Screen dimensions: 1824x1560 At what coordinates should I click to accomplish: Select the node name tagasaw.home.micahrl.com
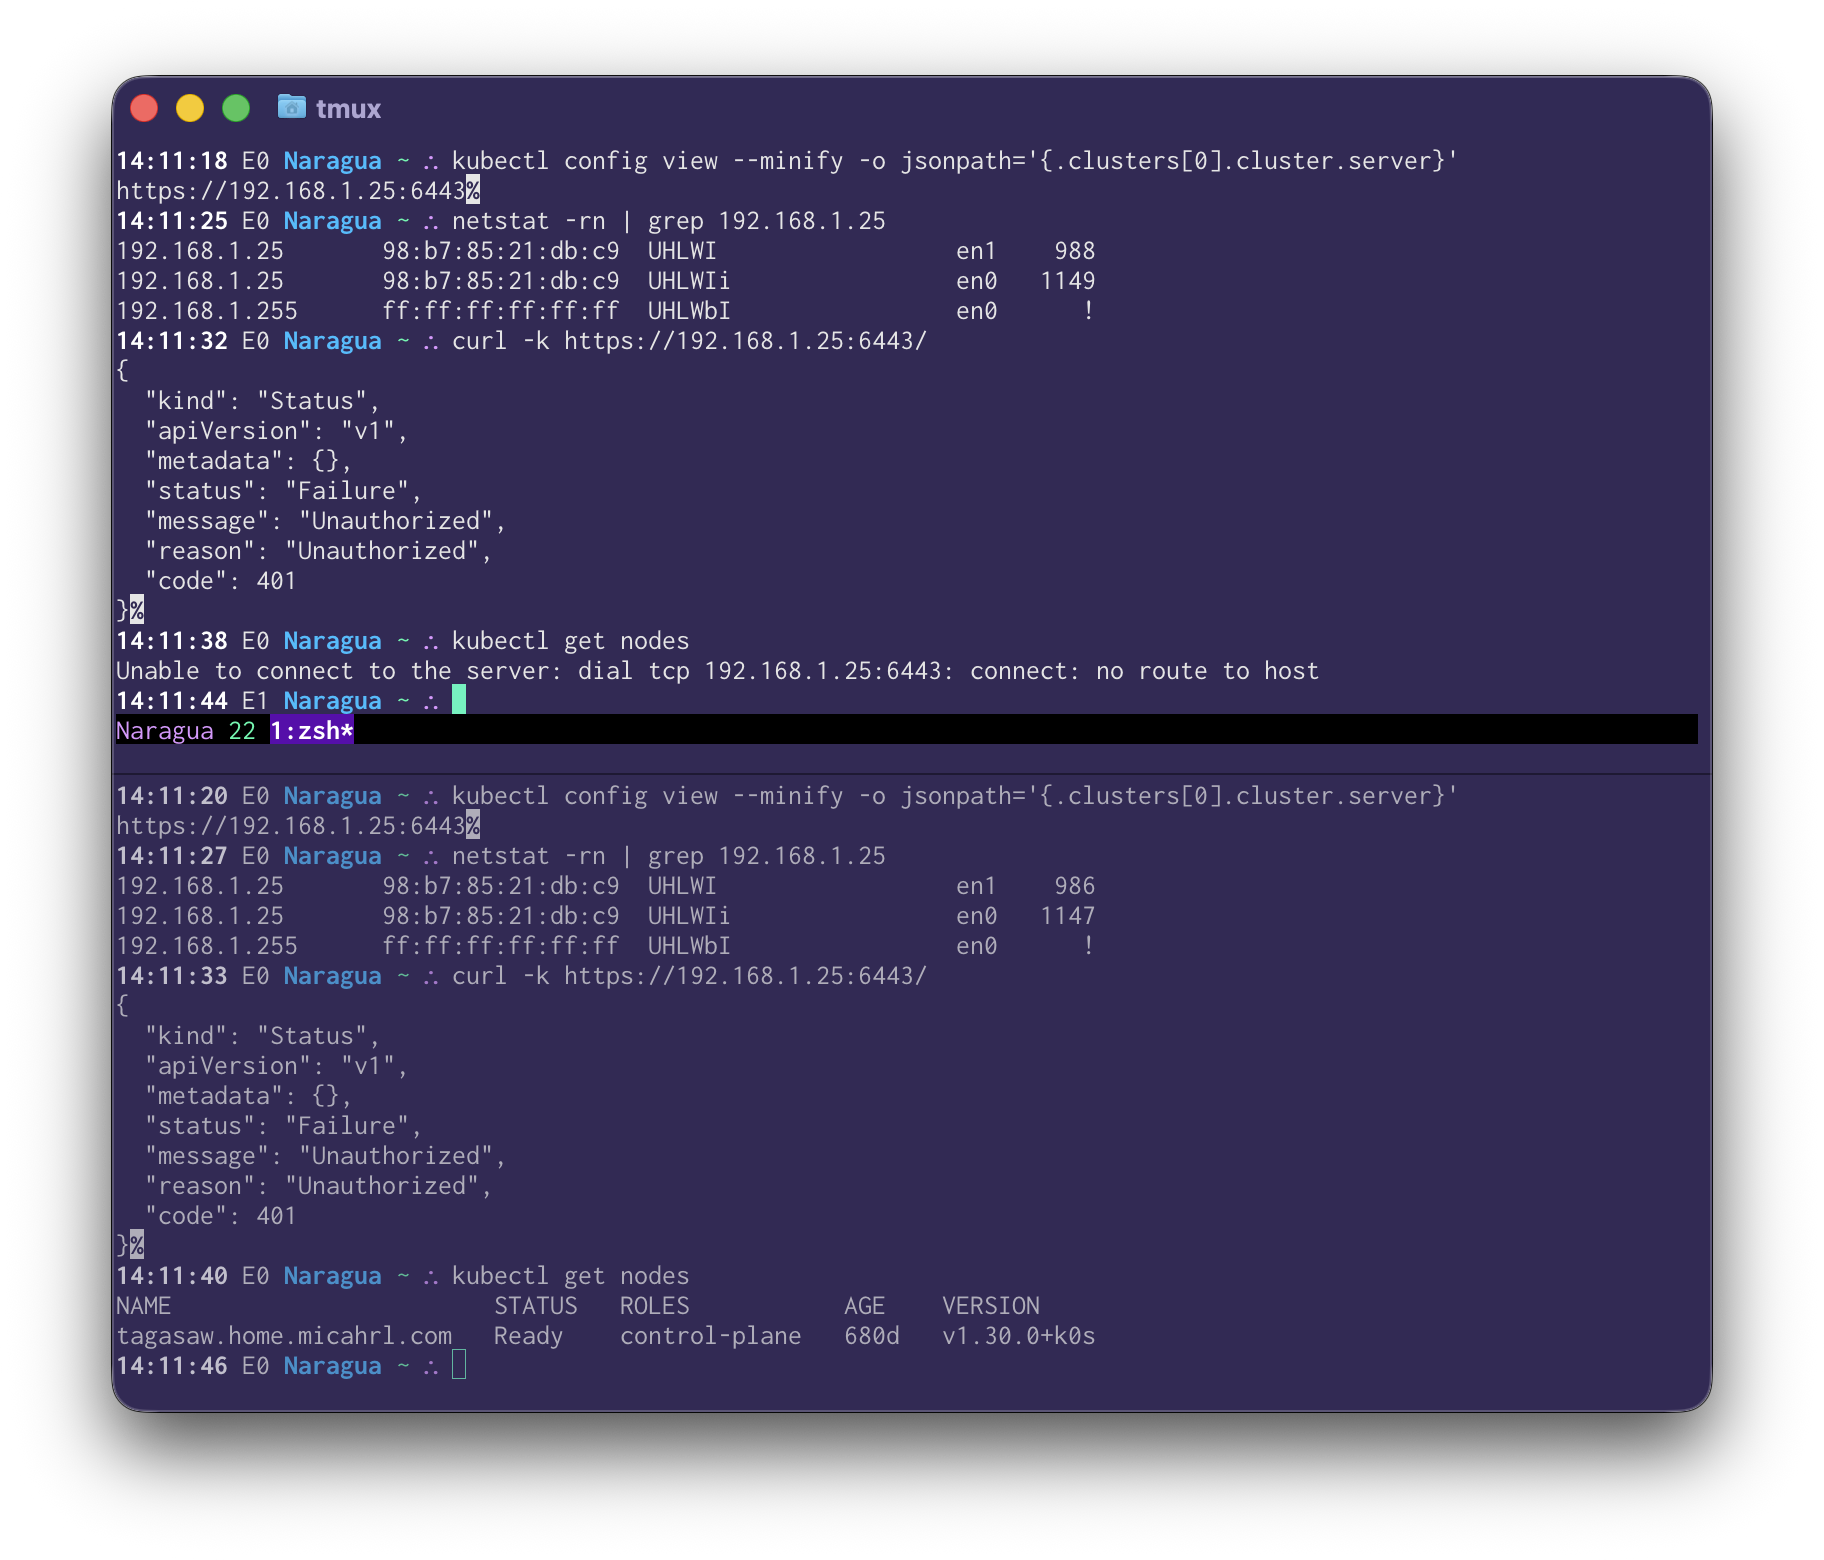(284, 1335)
